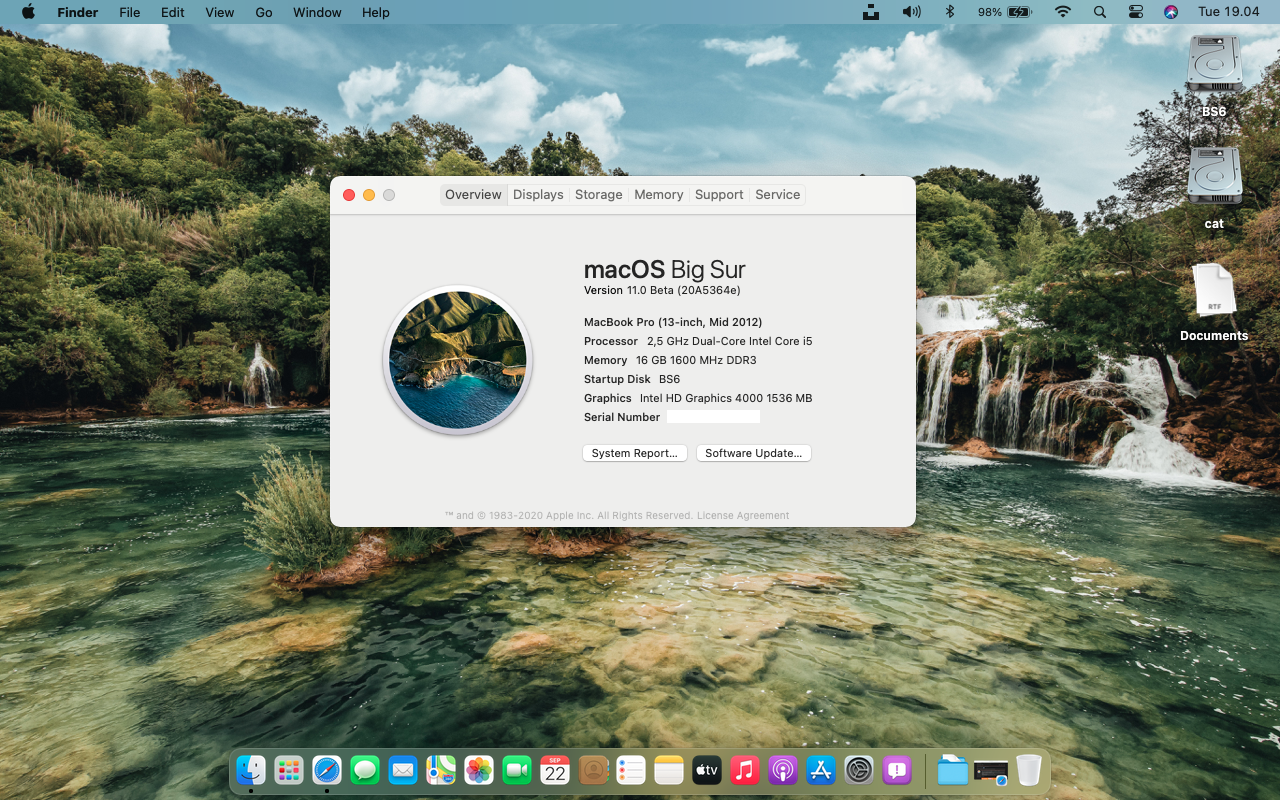
Task: Open Launchpad in the Dock
Action: click(x=289, y=770)
